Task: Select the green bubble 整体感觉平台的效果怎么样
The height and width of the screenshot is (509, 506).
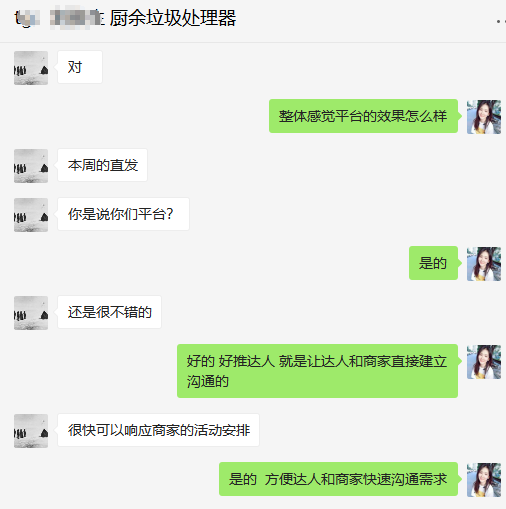Action: click(363, 116)
